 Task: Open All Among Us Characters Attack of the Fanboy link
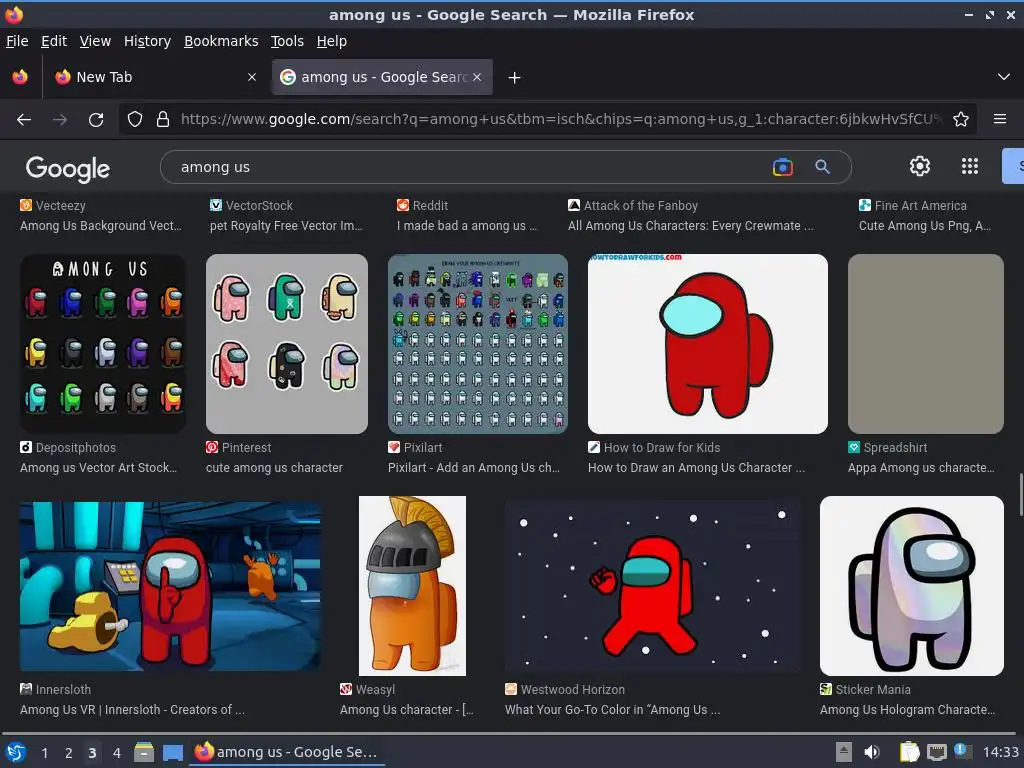(690, 226)
